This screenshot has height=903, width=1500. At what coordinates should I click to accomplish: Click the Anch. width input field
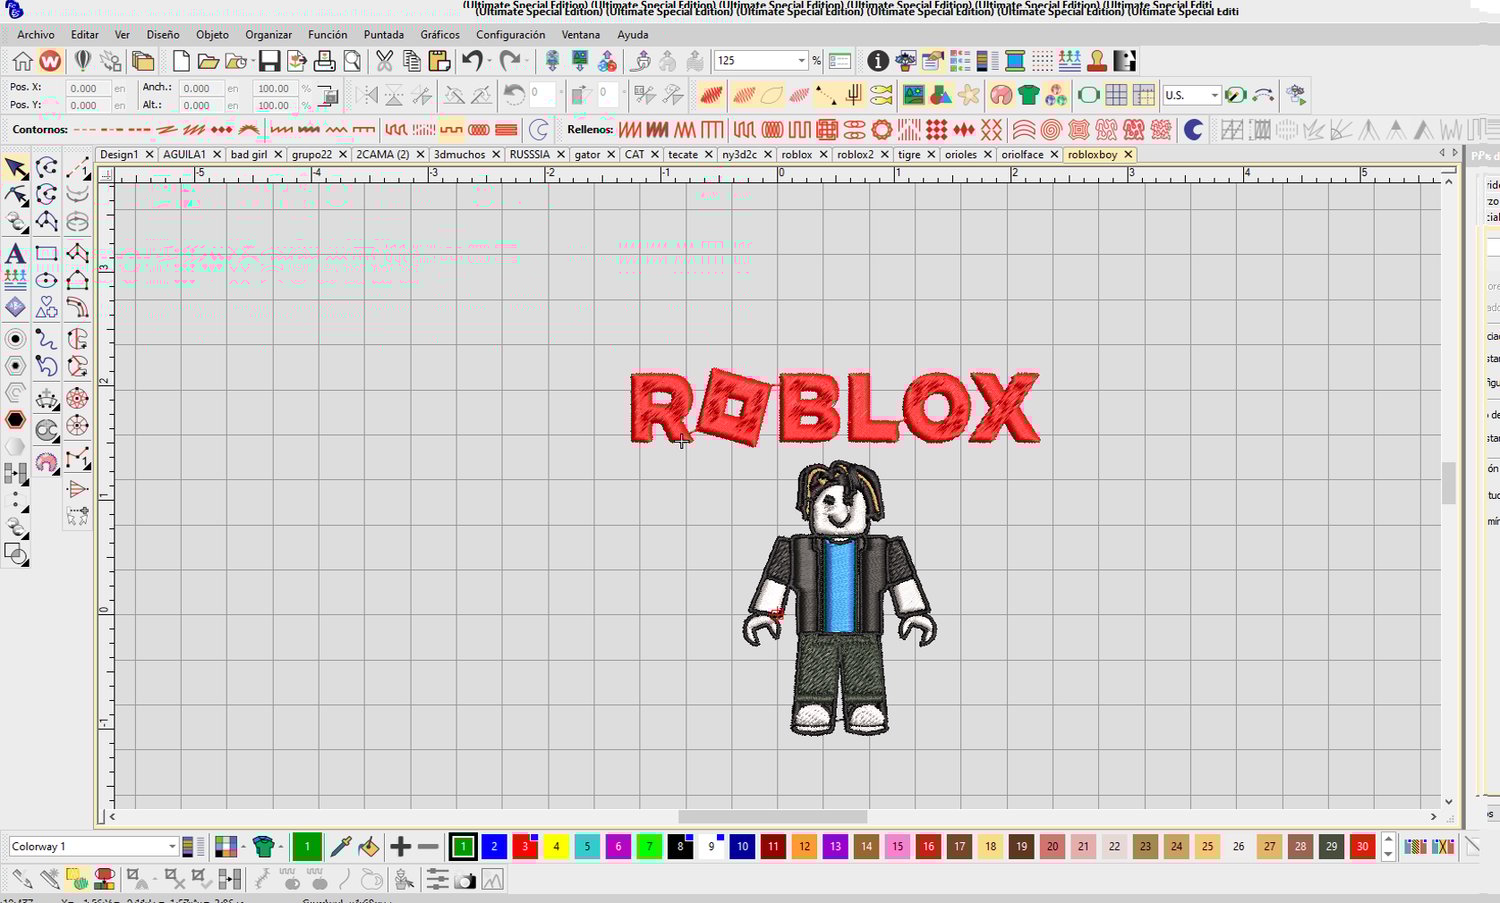coord(201,88)
